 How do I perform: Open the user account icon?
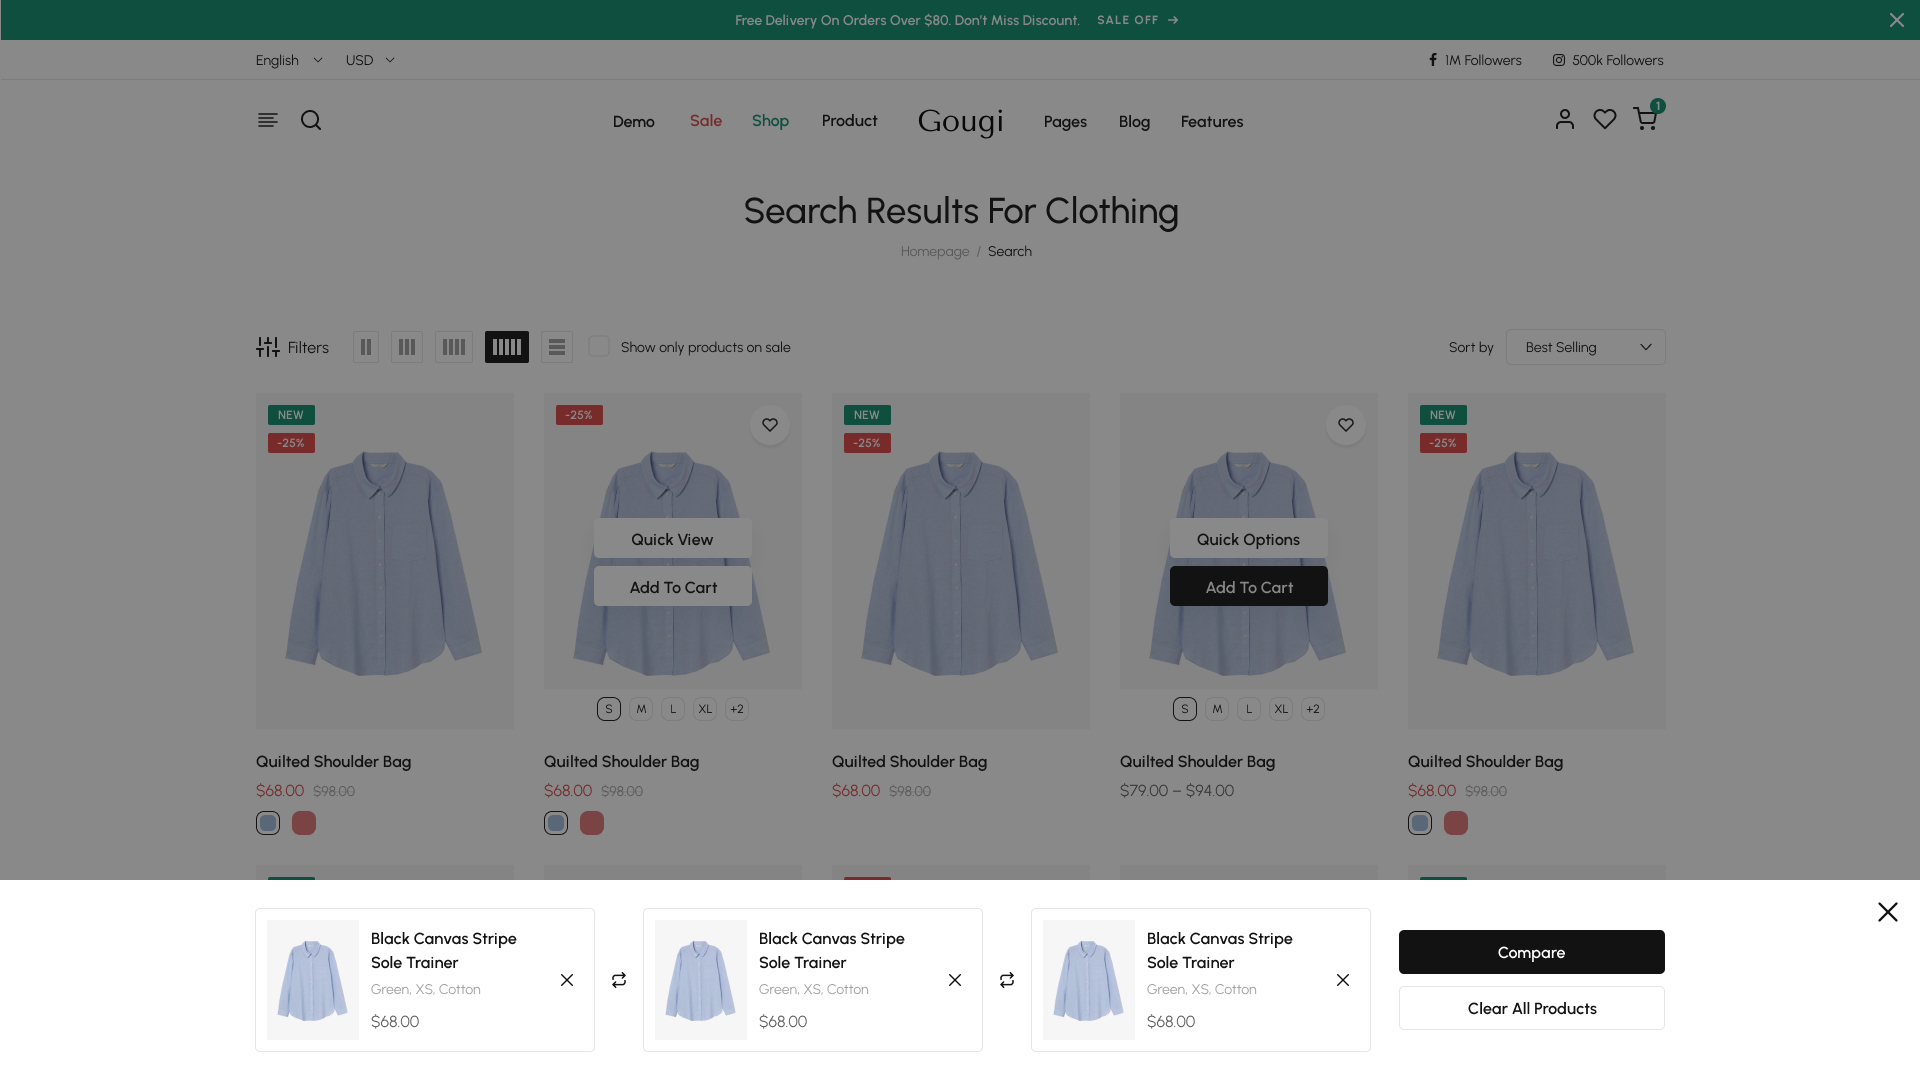pos(1564,119)
